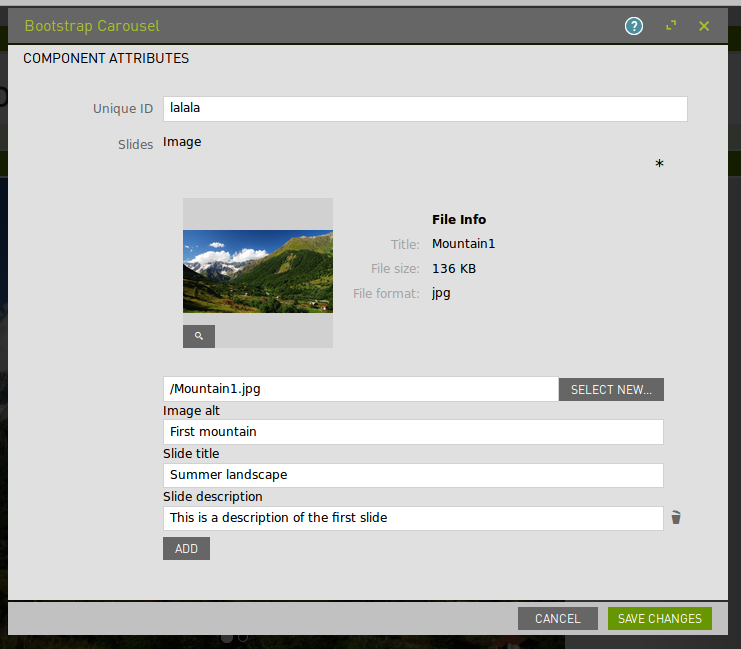Image resolution: width=741 pixels, height=649 pixels.
Task: Click the Mountain1 image thumbnail
Action: [x=258, y=271]
